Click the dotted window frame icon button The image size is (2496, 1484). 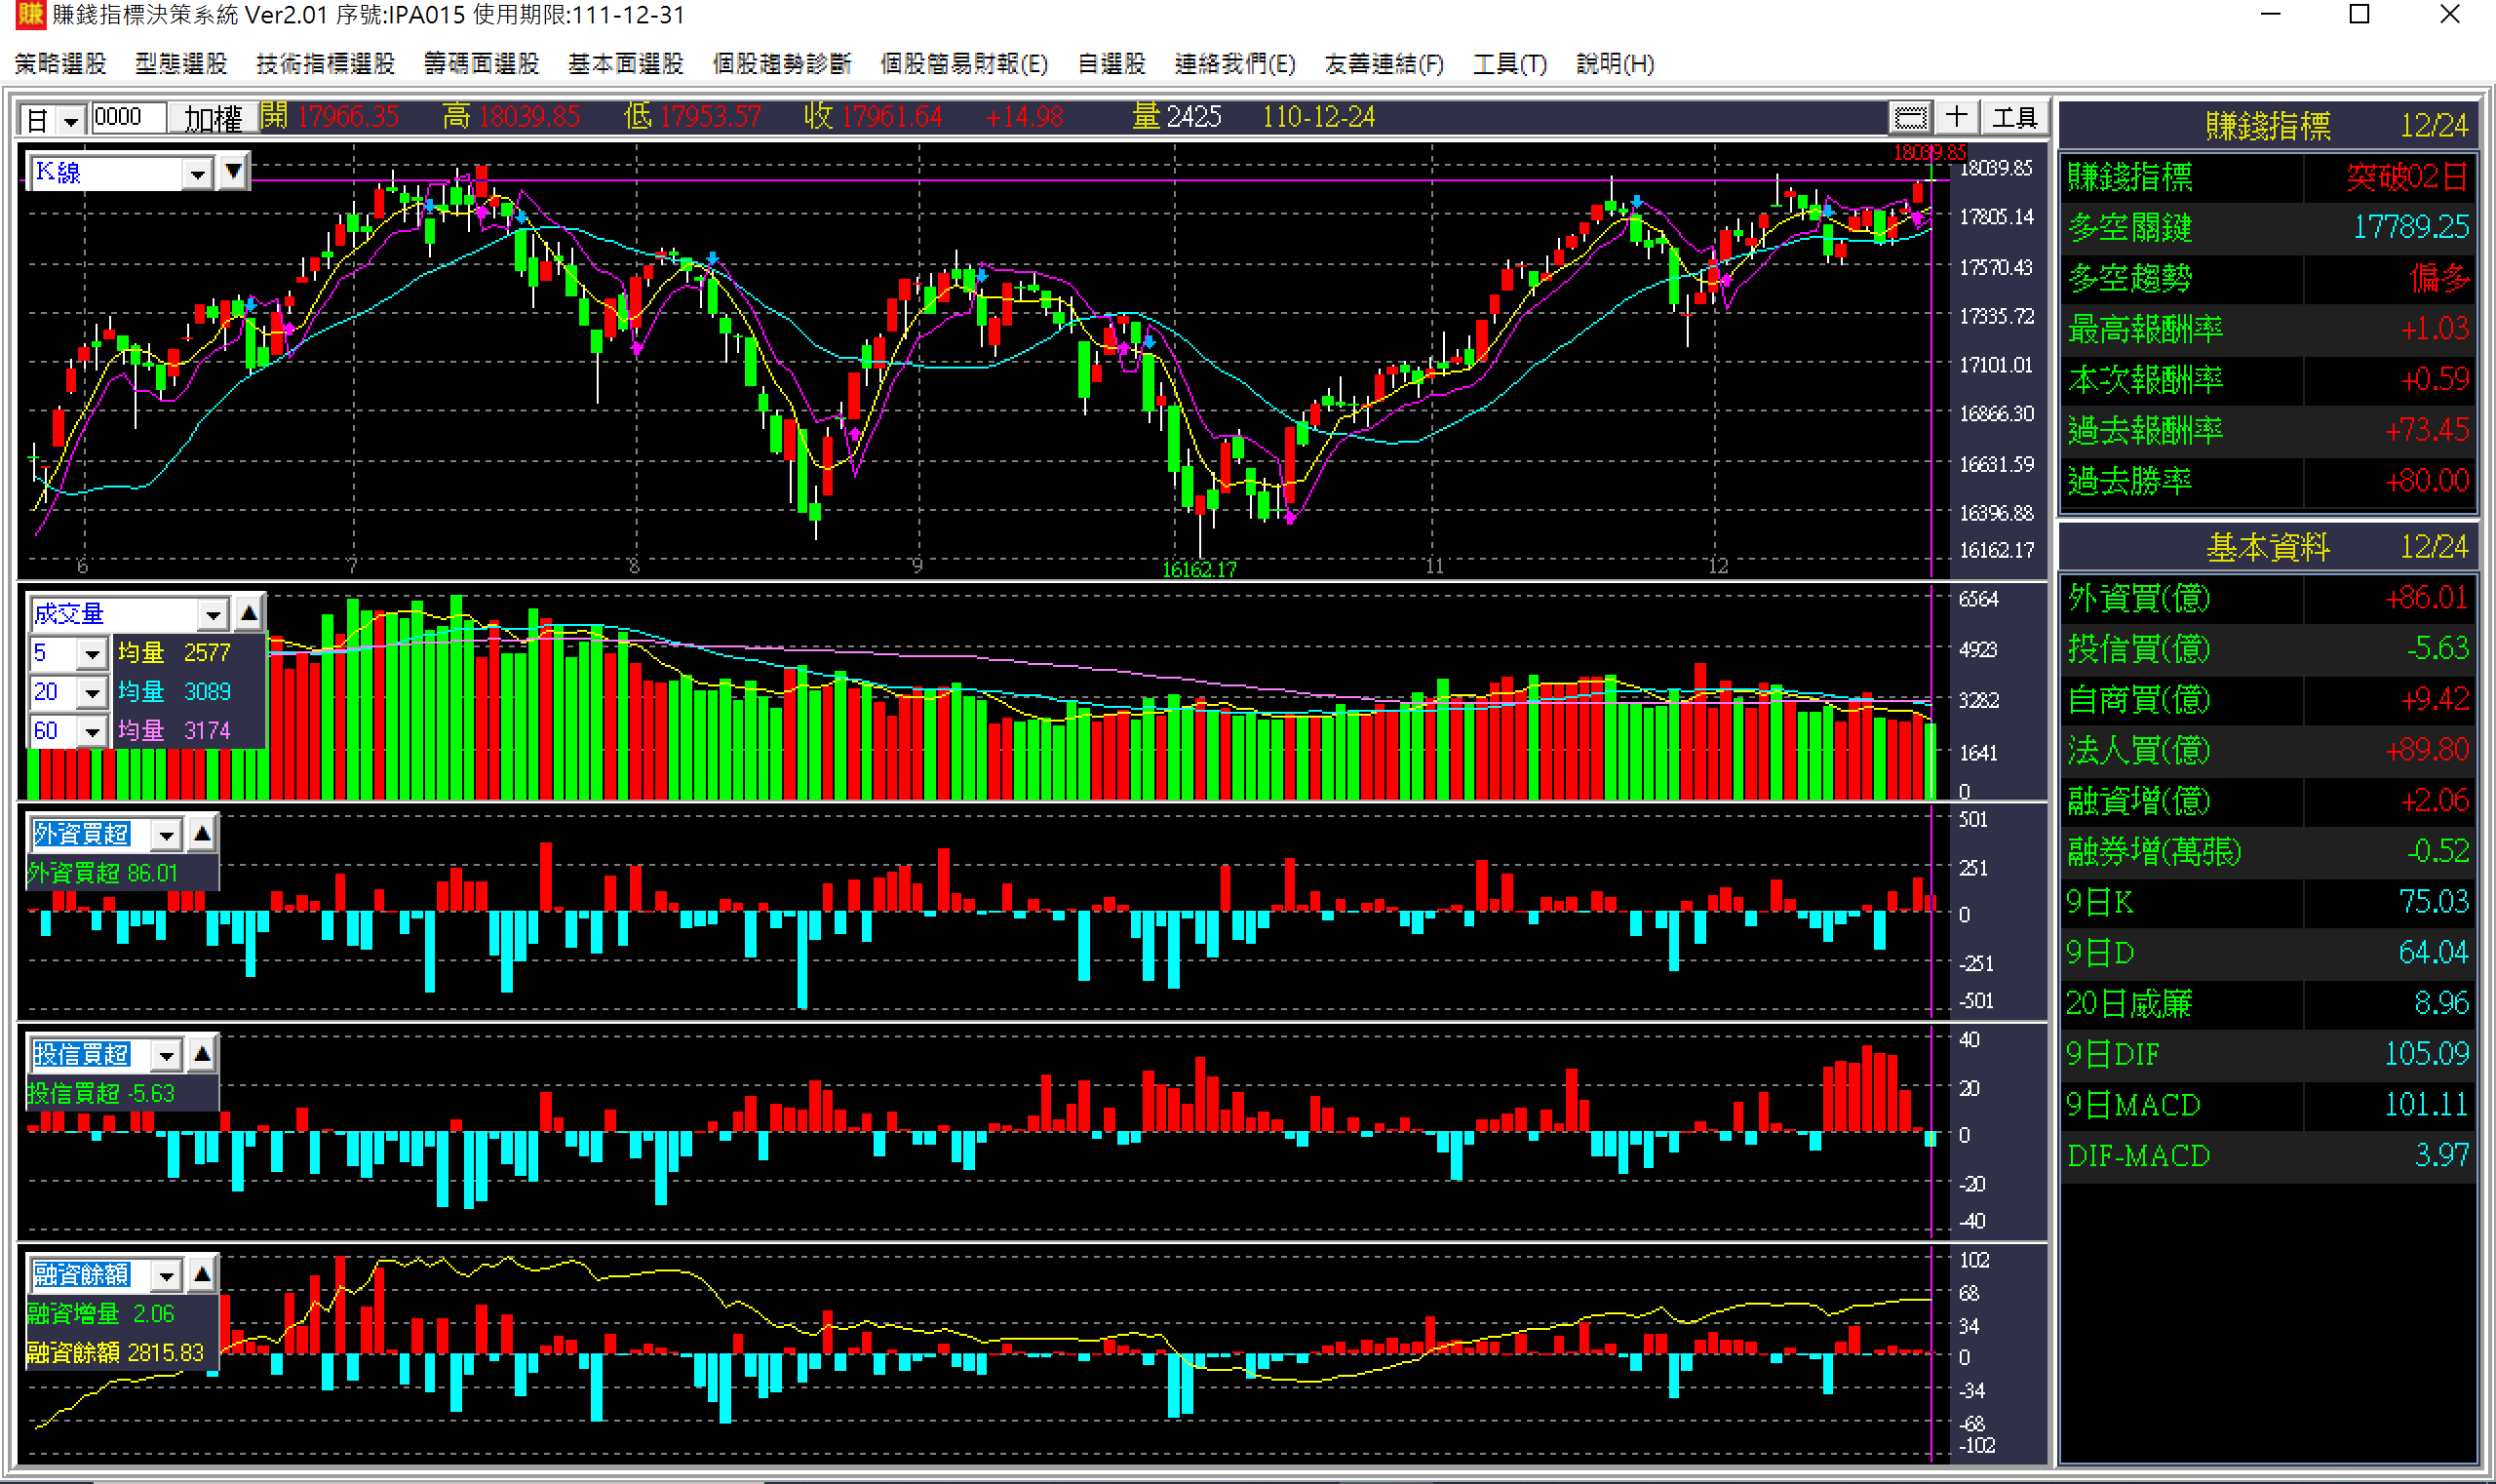pyautogui.click(x=1909, y=118)
